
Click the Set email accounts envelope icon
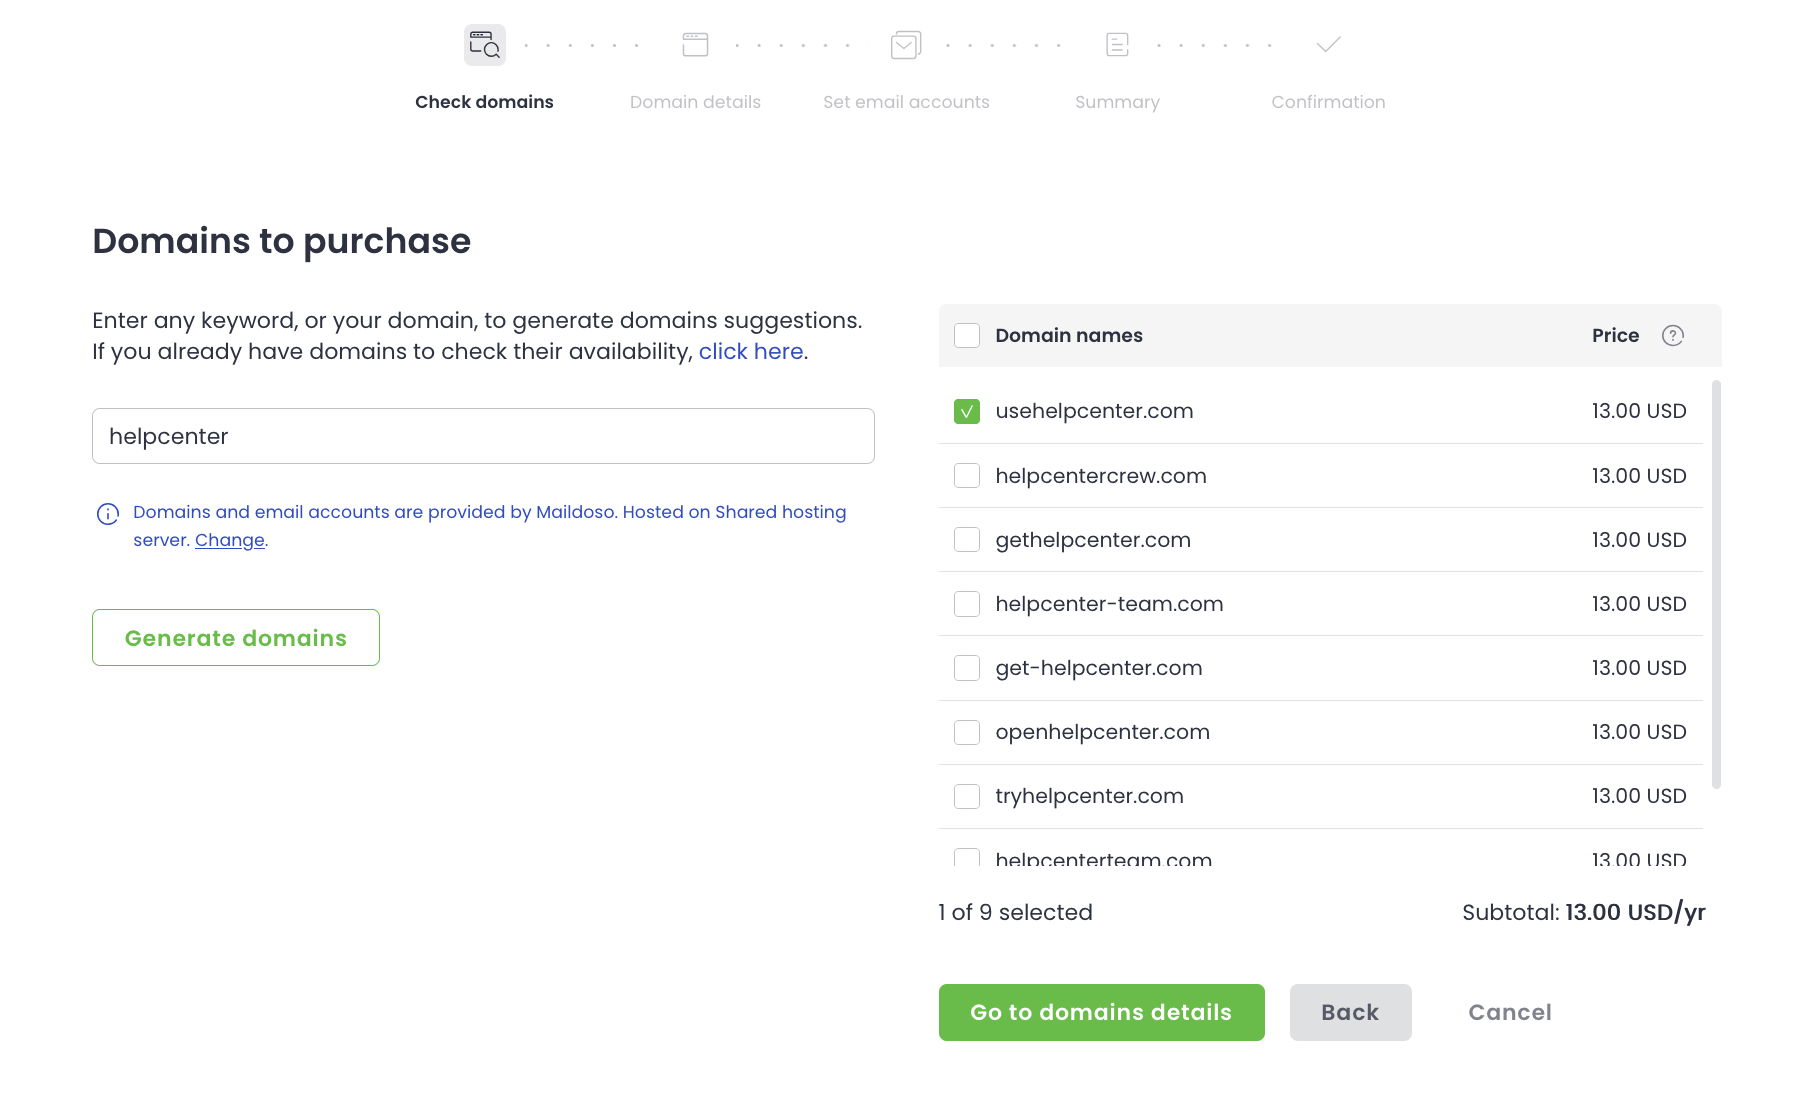pyautogui.click(x=906, y=45)
